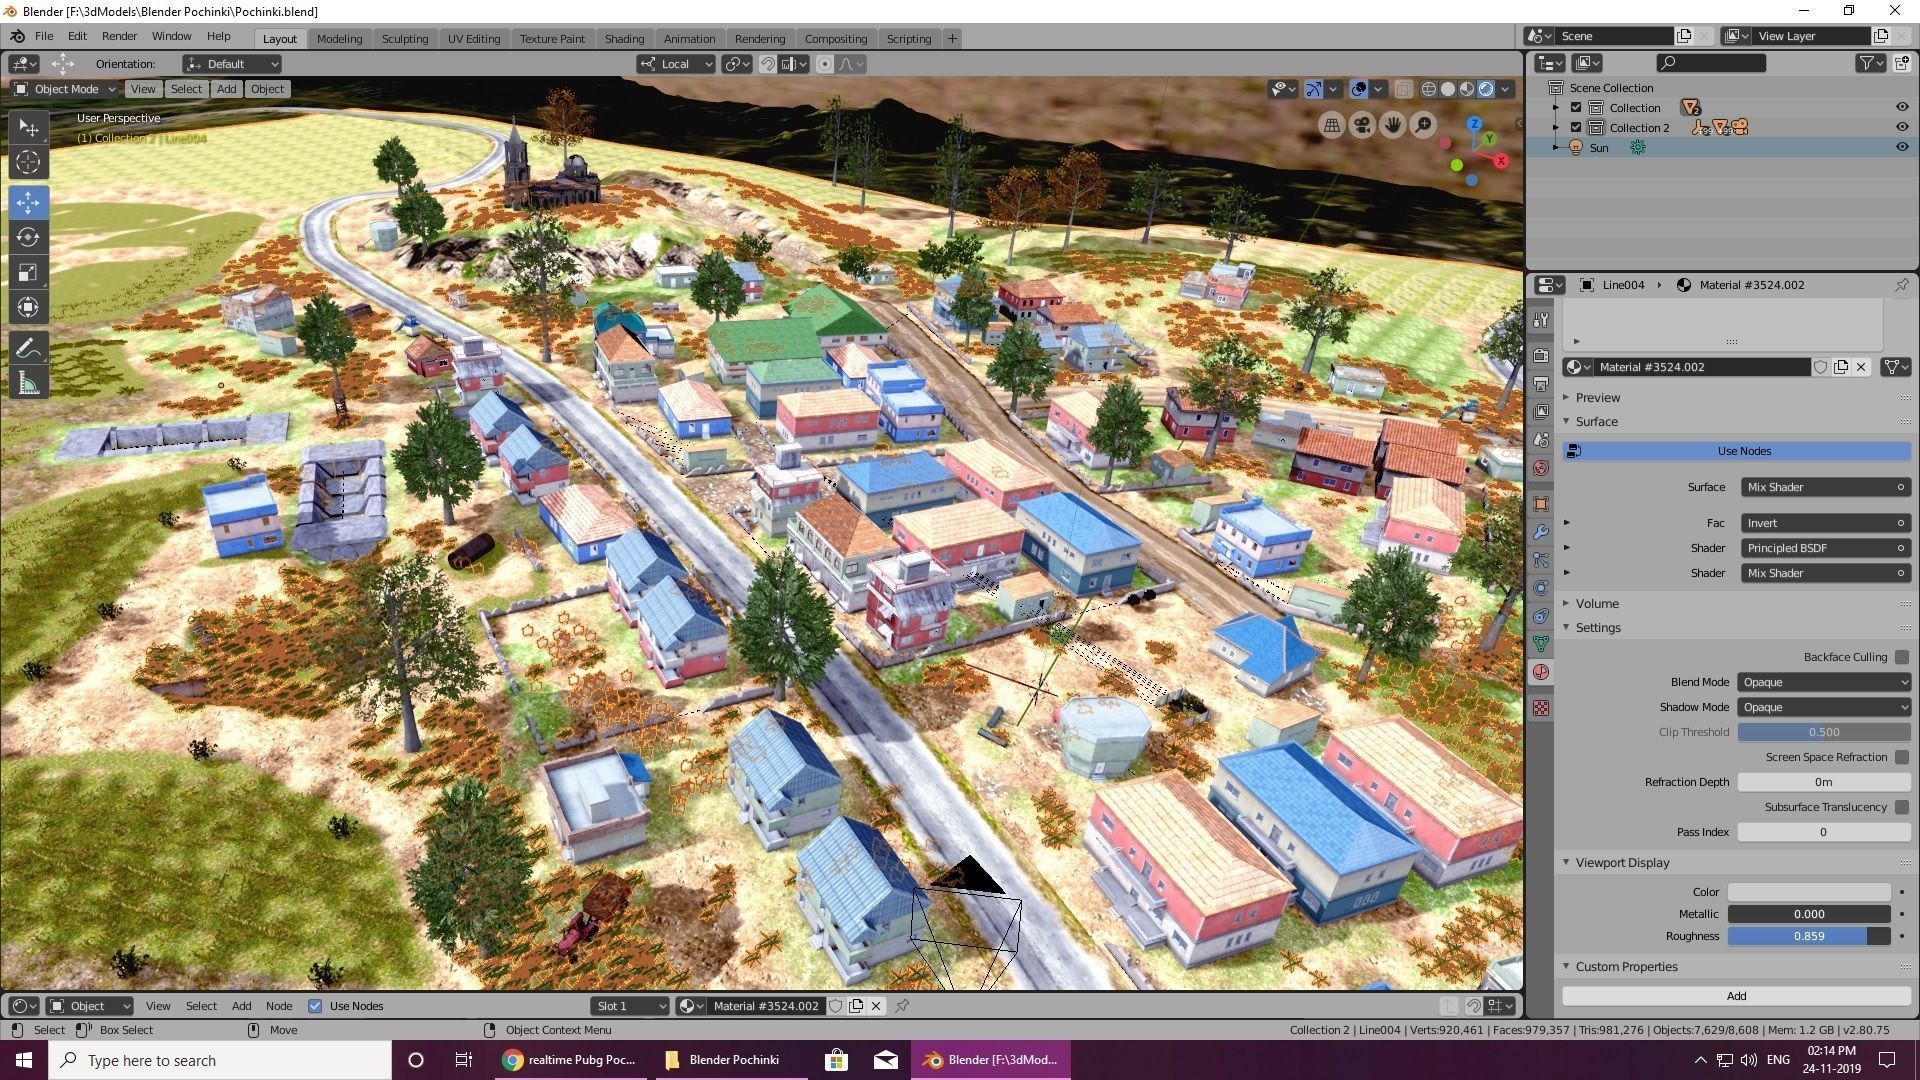Click the Add custom property button
1920x1080 pixels.
1737,996
